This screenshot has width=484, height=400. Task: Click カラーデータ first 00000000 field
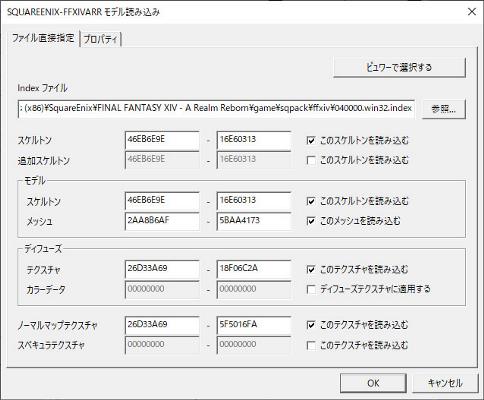click(162, 289)
